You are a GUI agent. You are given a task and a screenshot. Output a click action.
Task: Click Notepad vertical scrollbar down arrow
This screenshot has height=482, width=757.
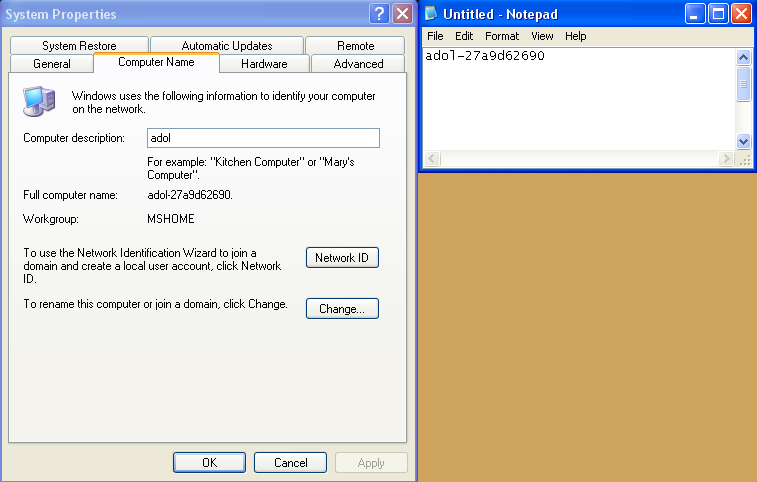[743, 142]
